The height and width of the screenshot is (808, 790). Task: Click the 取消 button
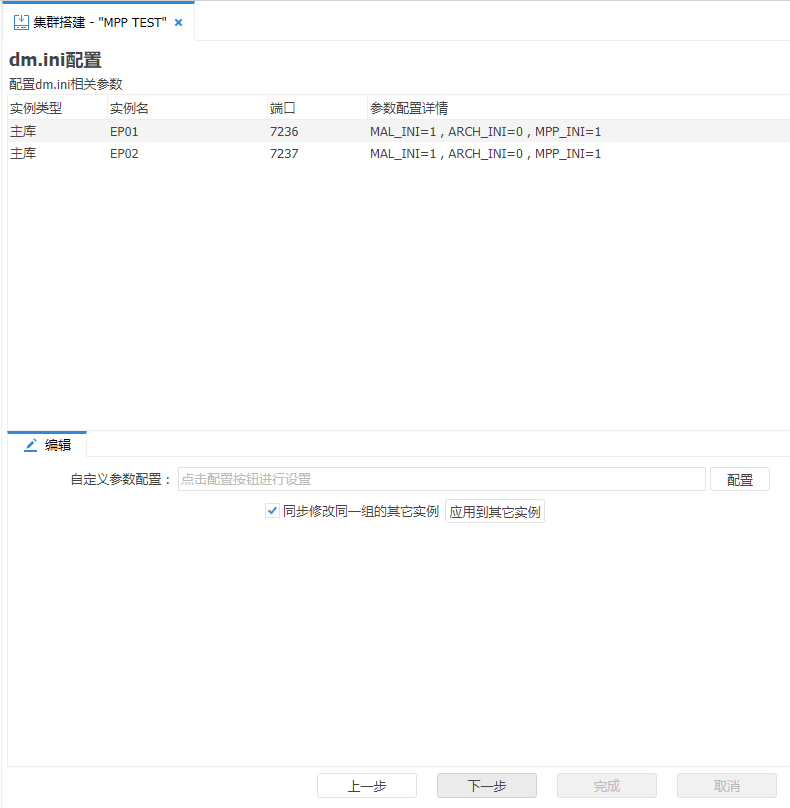point(727,786)
